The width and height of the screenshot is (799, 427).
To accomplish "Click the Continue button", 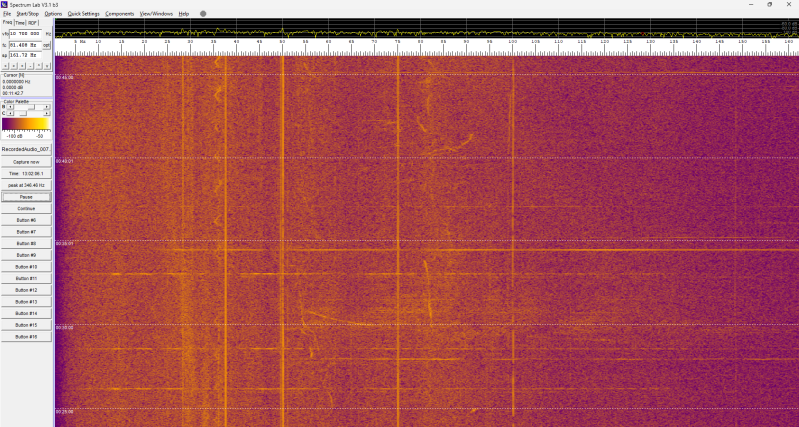I will [26, 208].
